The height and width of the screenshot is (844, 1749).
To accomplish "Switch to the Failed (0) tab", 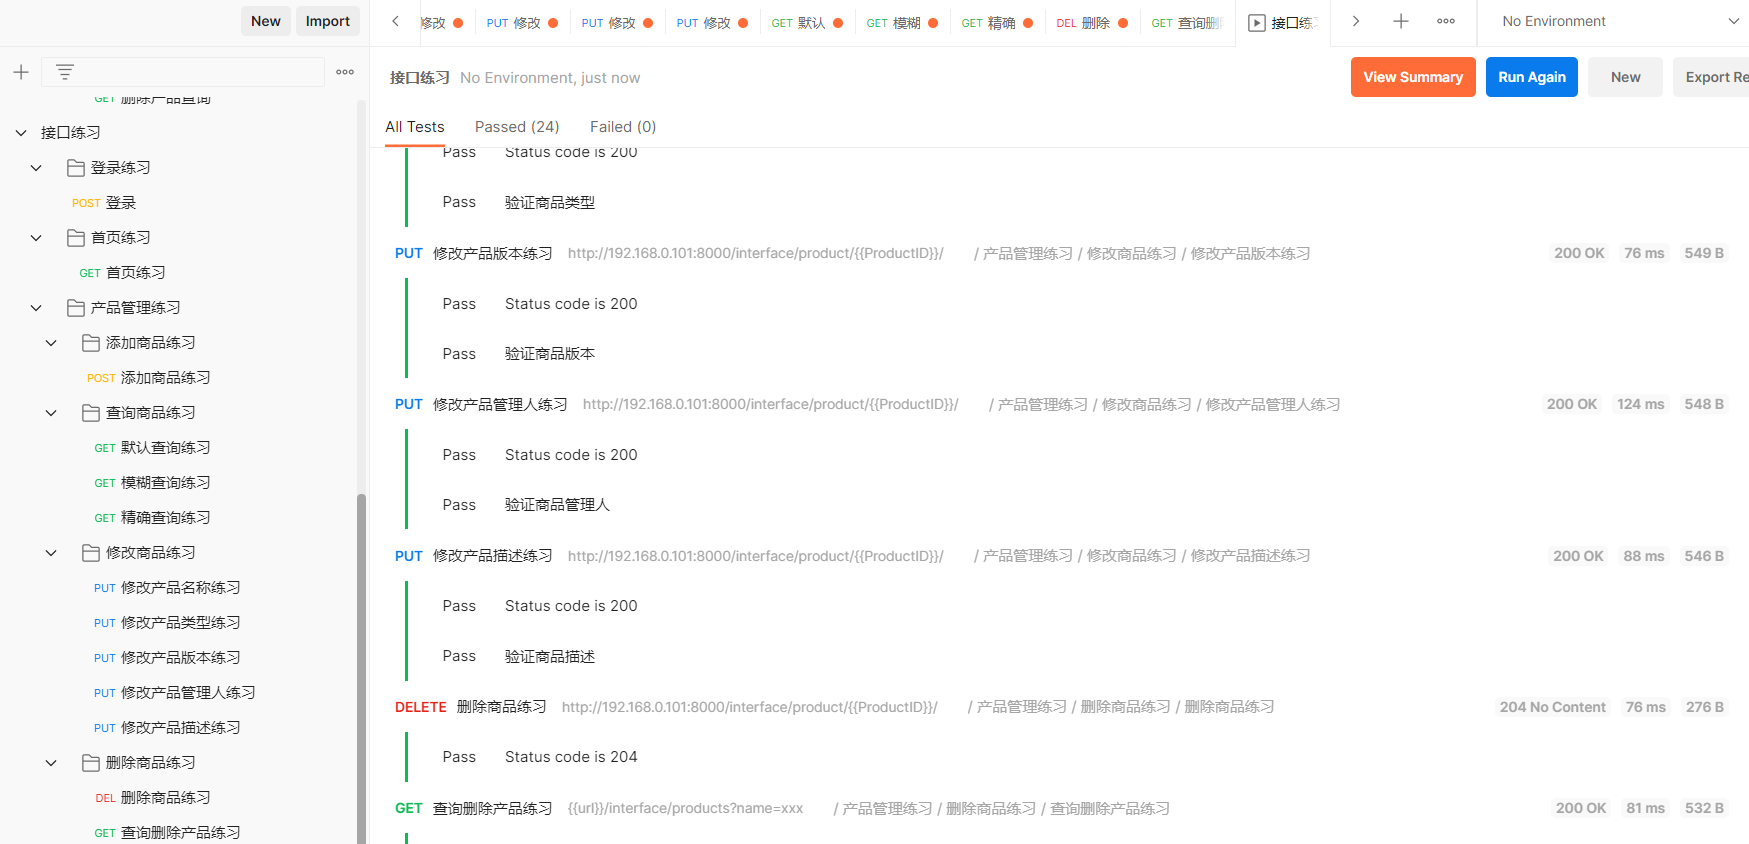I will (623, 127).
